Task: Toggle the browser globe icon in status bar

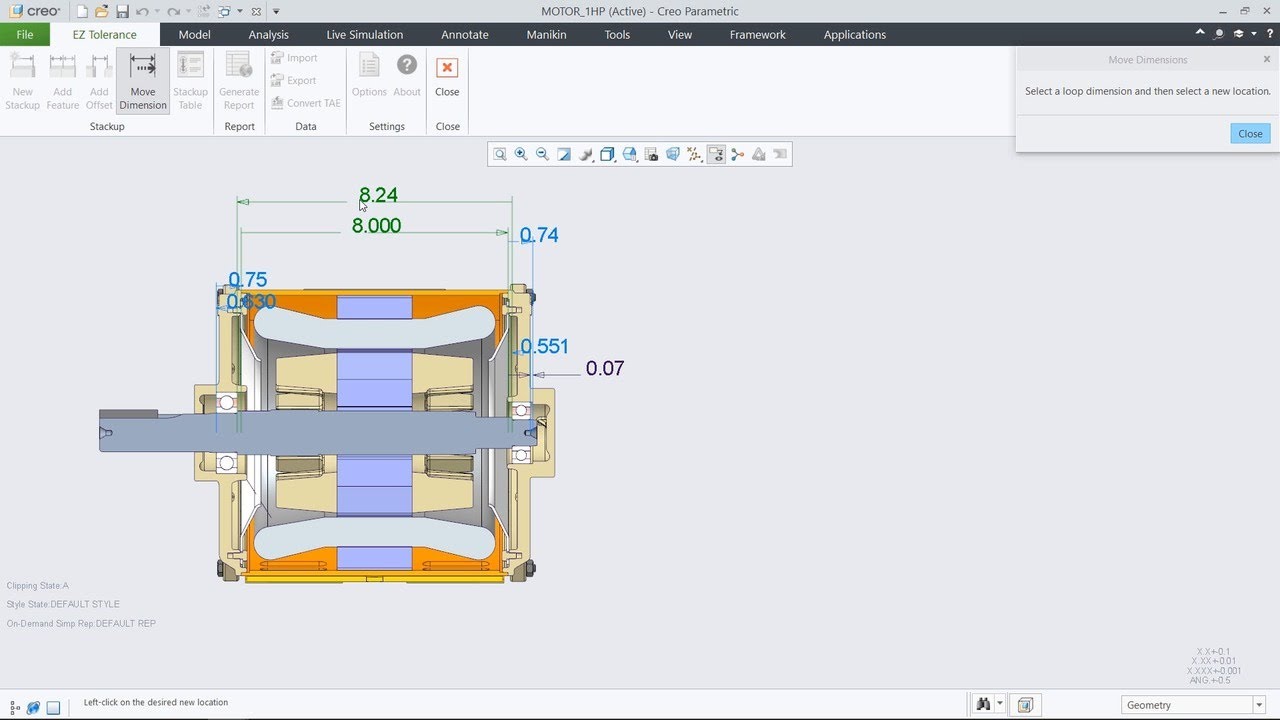Action: point(34,707)
